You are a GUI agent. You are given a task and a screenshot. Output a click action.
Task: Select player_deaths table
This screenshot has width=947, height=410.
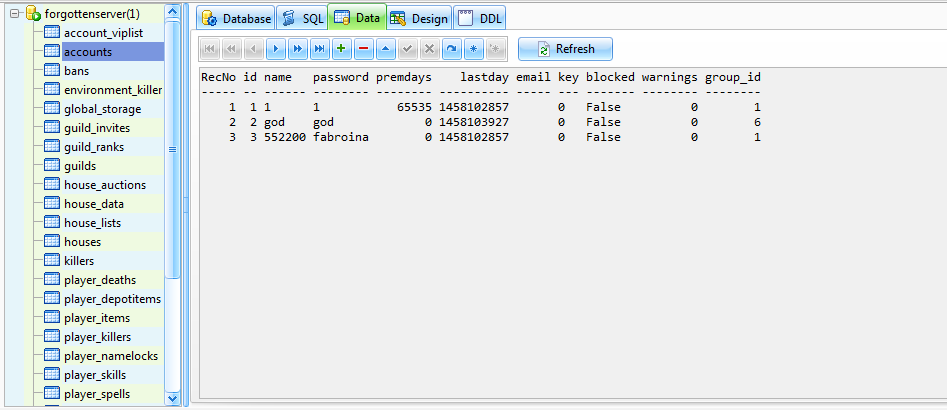[100, 280]
